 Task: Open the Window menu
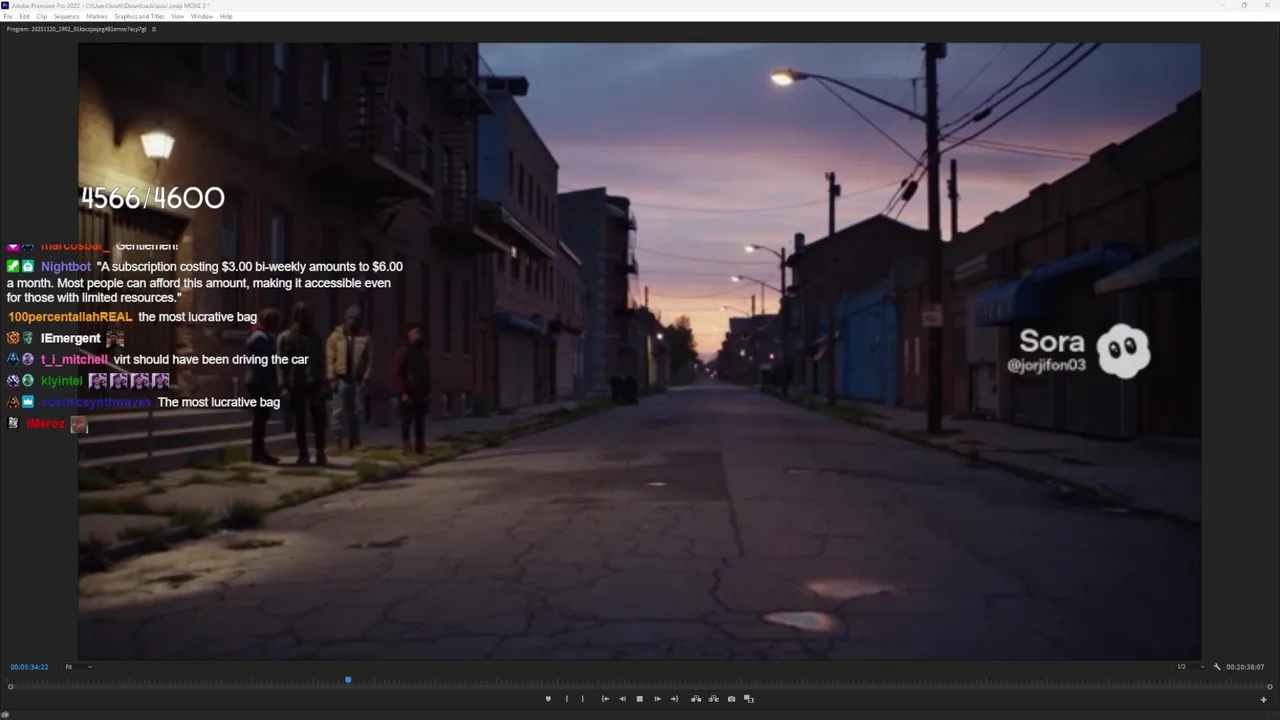tap(202, 16)
